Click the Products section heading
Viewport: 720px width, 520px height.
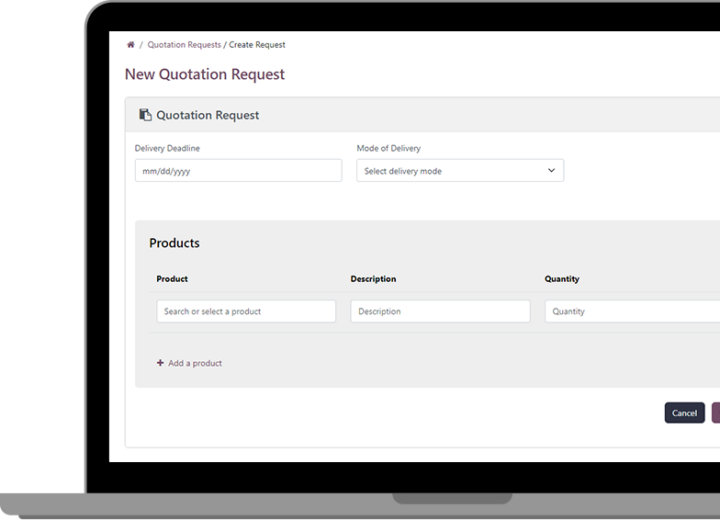174,243
